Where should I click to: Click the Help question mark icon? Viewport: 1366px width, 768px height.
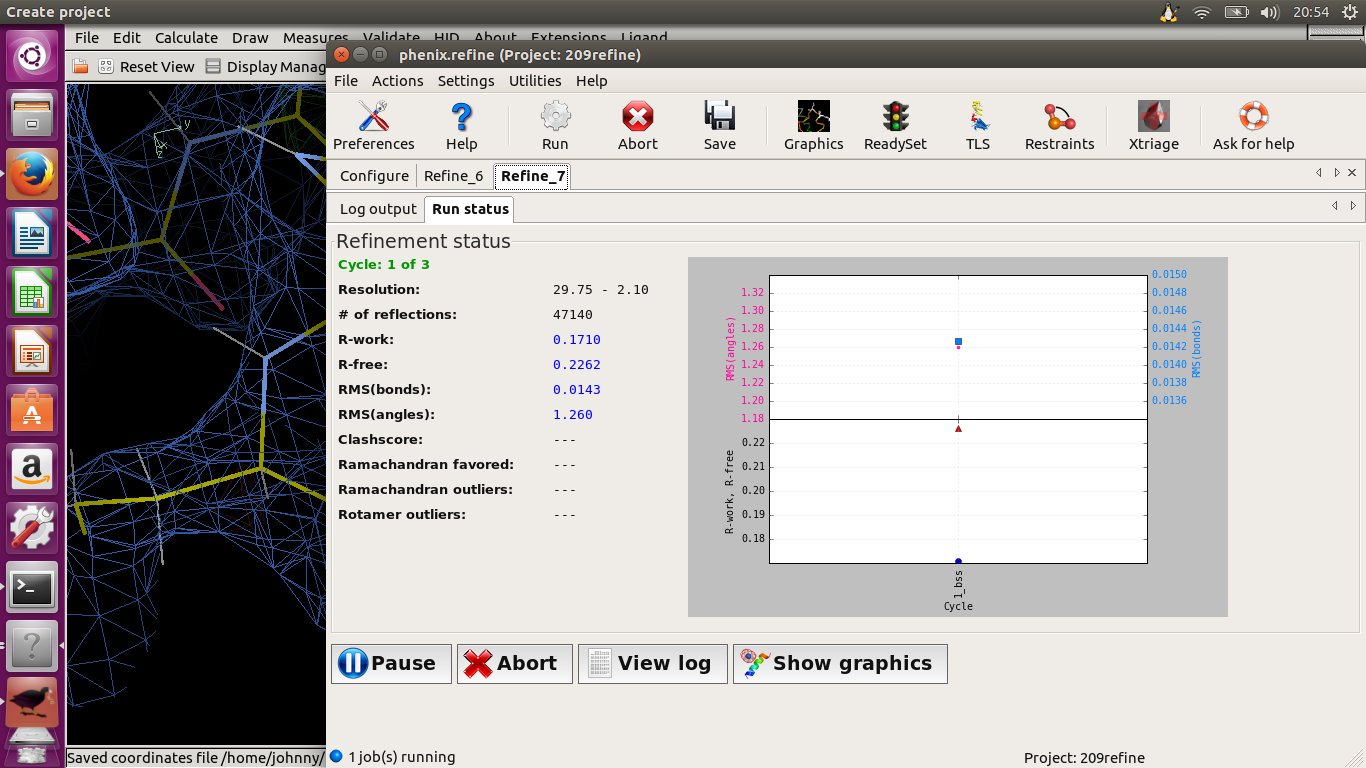(x=461, y=125)
